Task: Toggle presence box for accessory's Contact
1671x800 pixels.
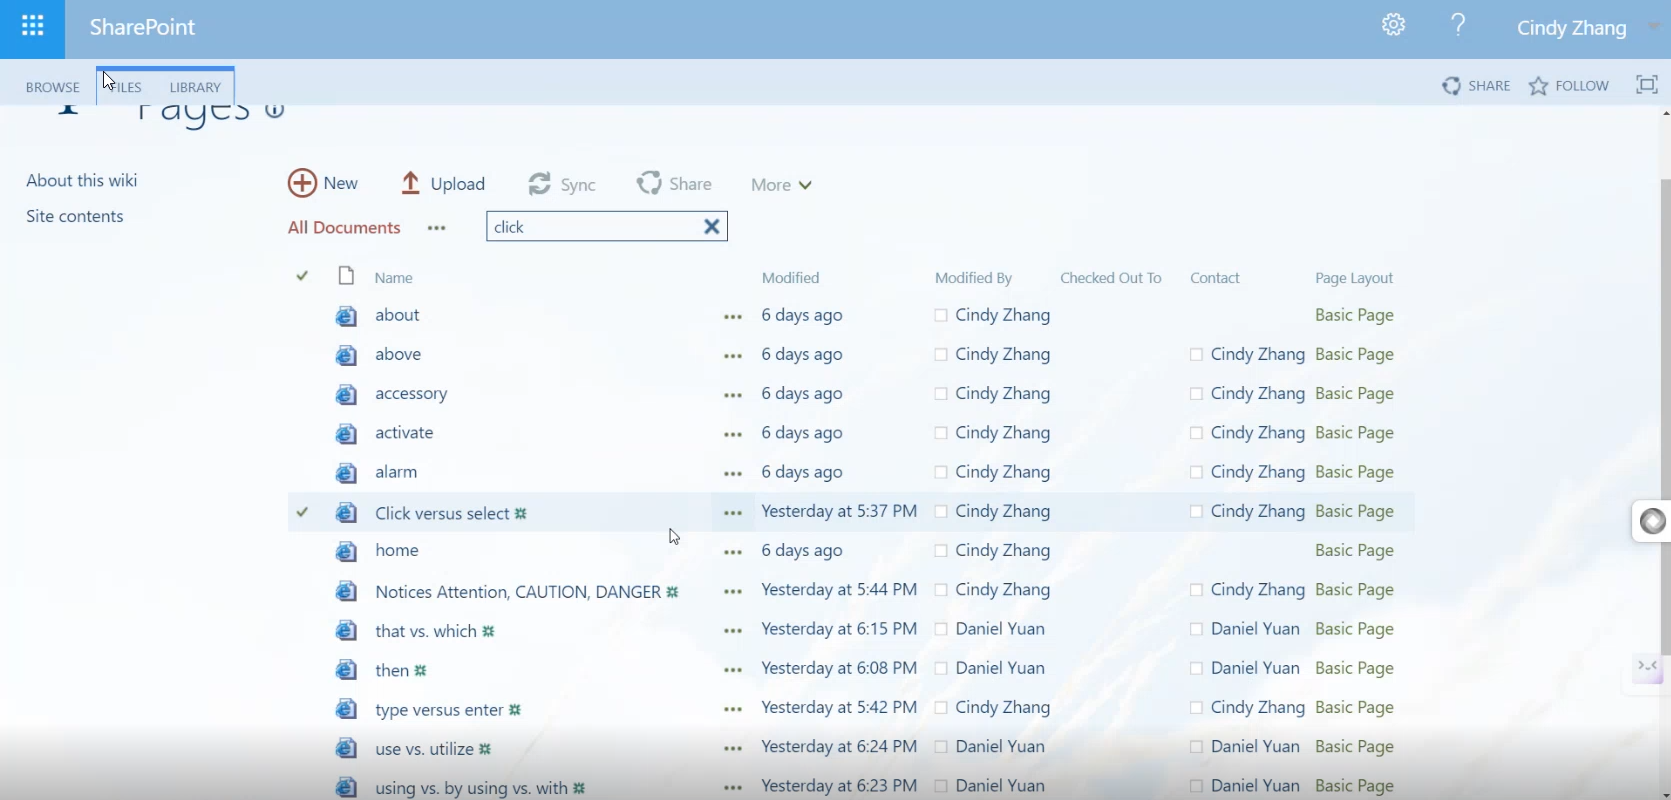Action: pyautogui.click(x=1196, y=394)
